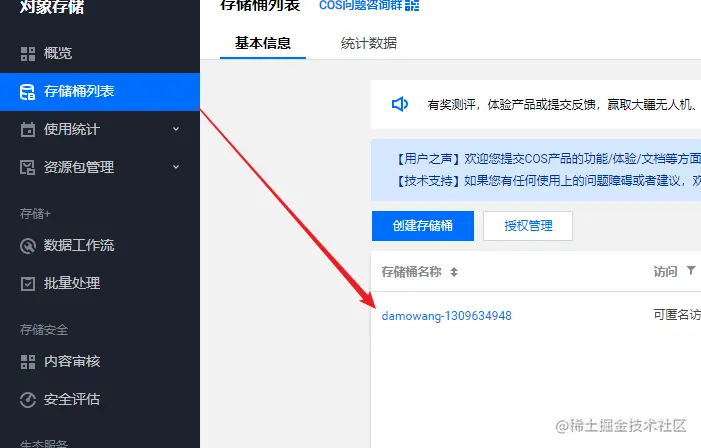Screen dimensions: 701x448
Task: Open the 访问 column filter funnel
Action: coord(691,270)
